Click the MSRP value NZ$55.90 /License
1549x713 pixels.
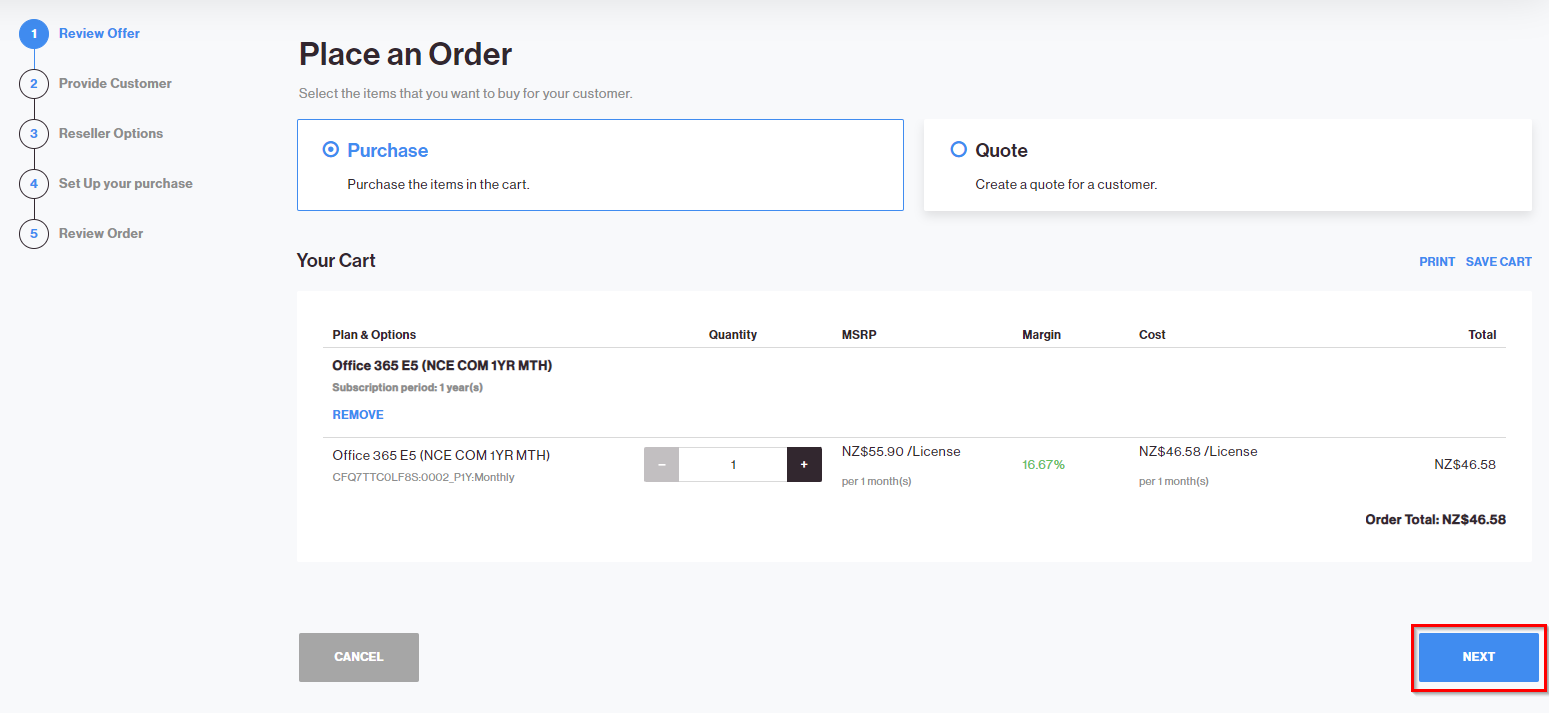tap(901, 451)
